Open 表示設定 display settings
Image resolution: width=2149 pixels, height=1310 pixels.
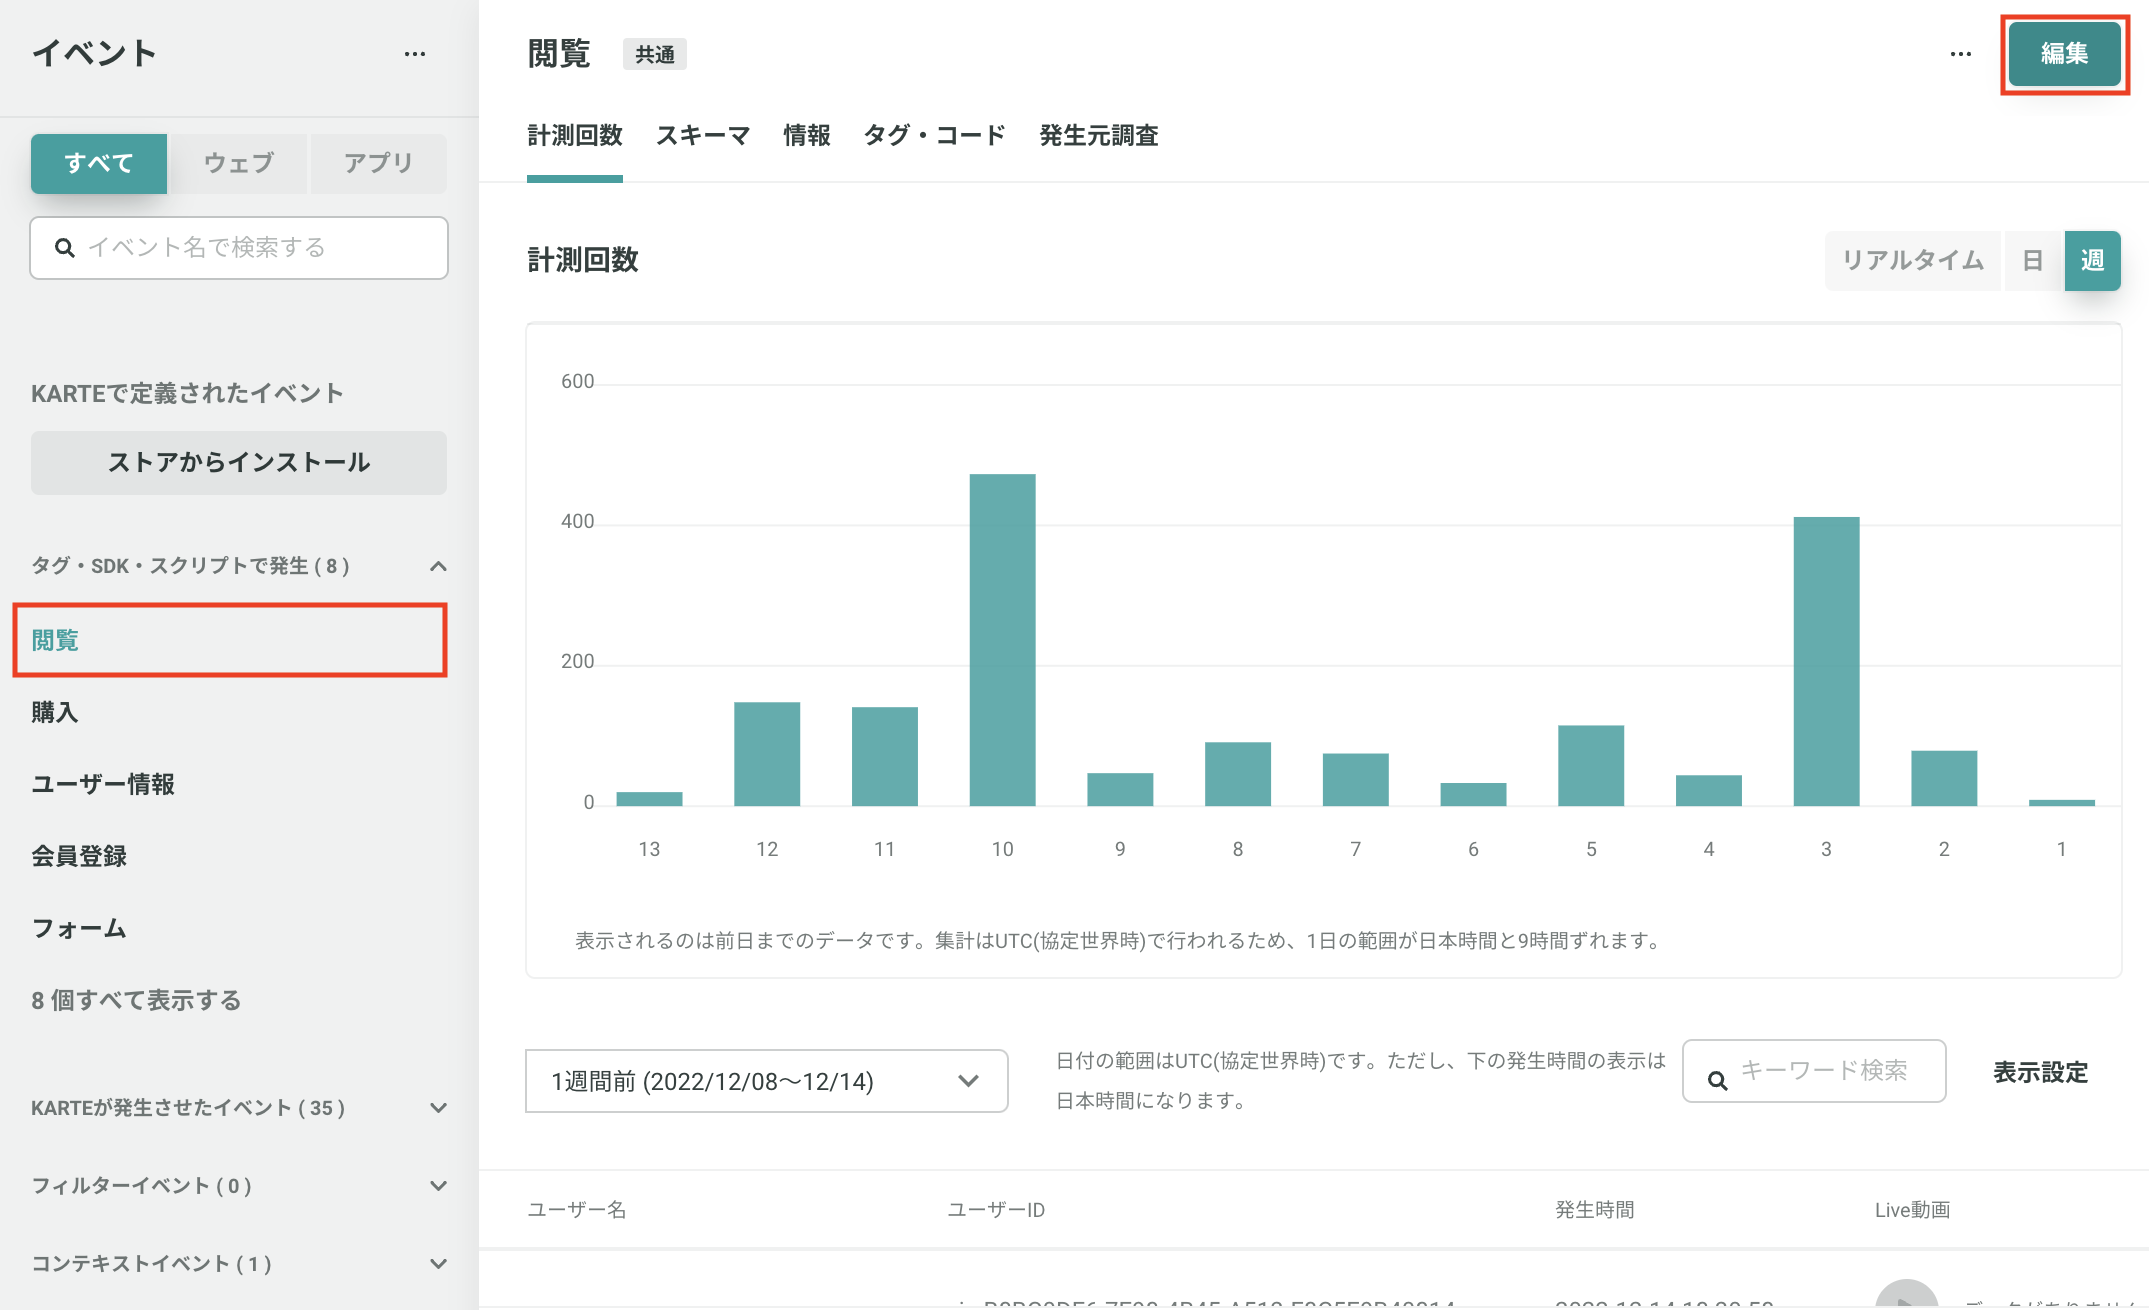coord(2040,1073)
